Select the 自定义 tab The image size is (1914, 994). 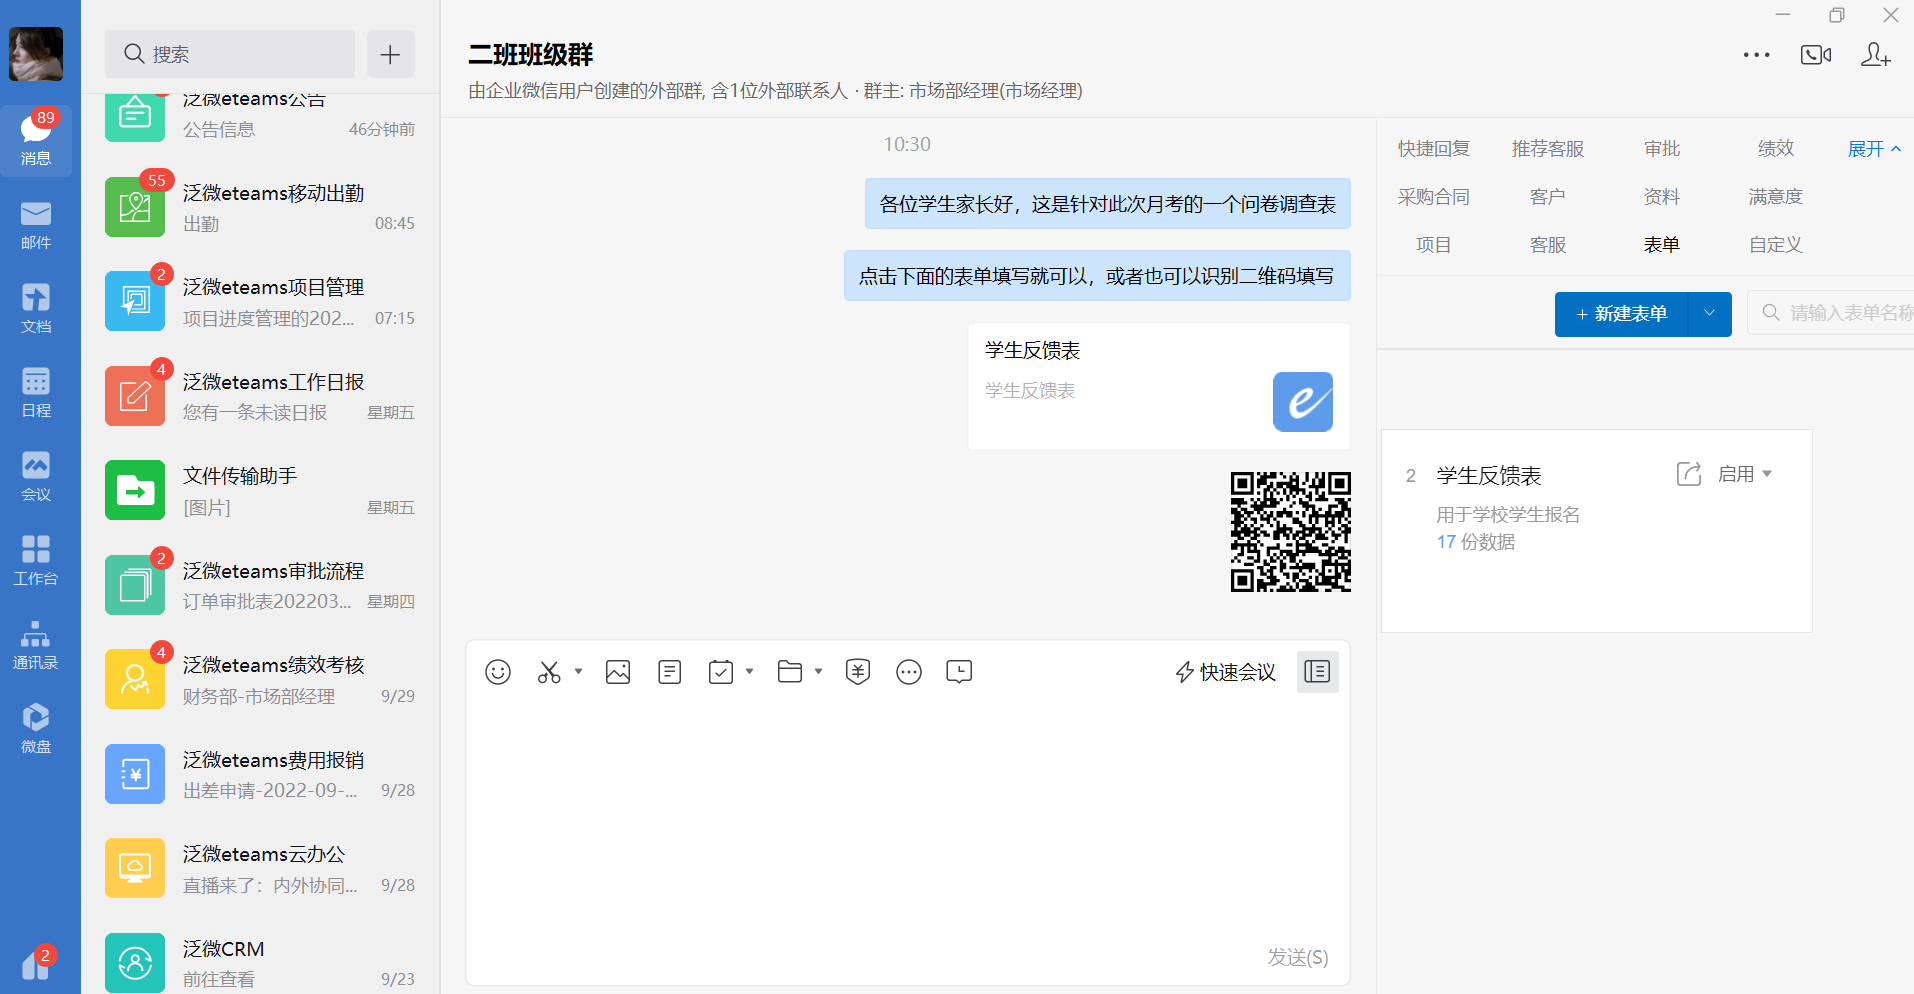[x=1776, y=245]
